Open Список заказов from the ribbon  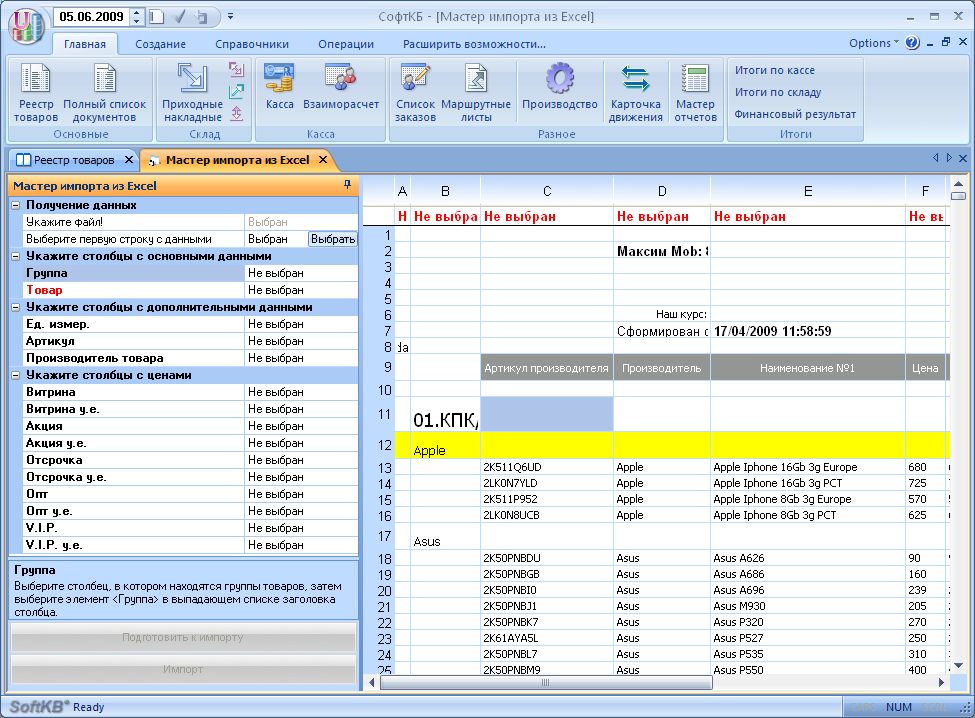[415, 93]
